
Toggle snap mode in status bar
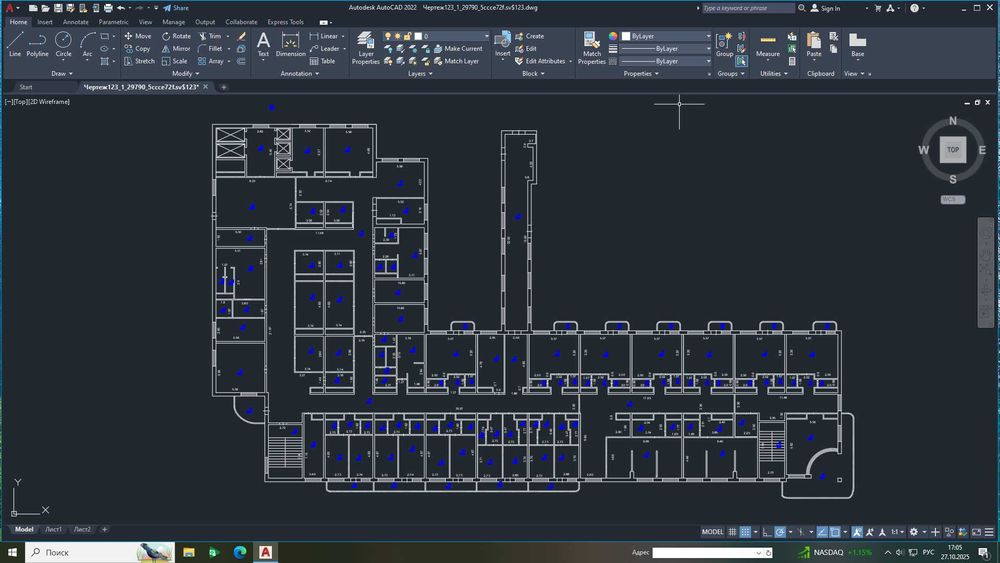coord(746,532)
